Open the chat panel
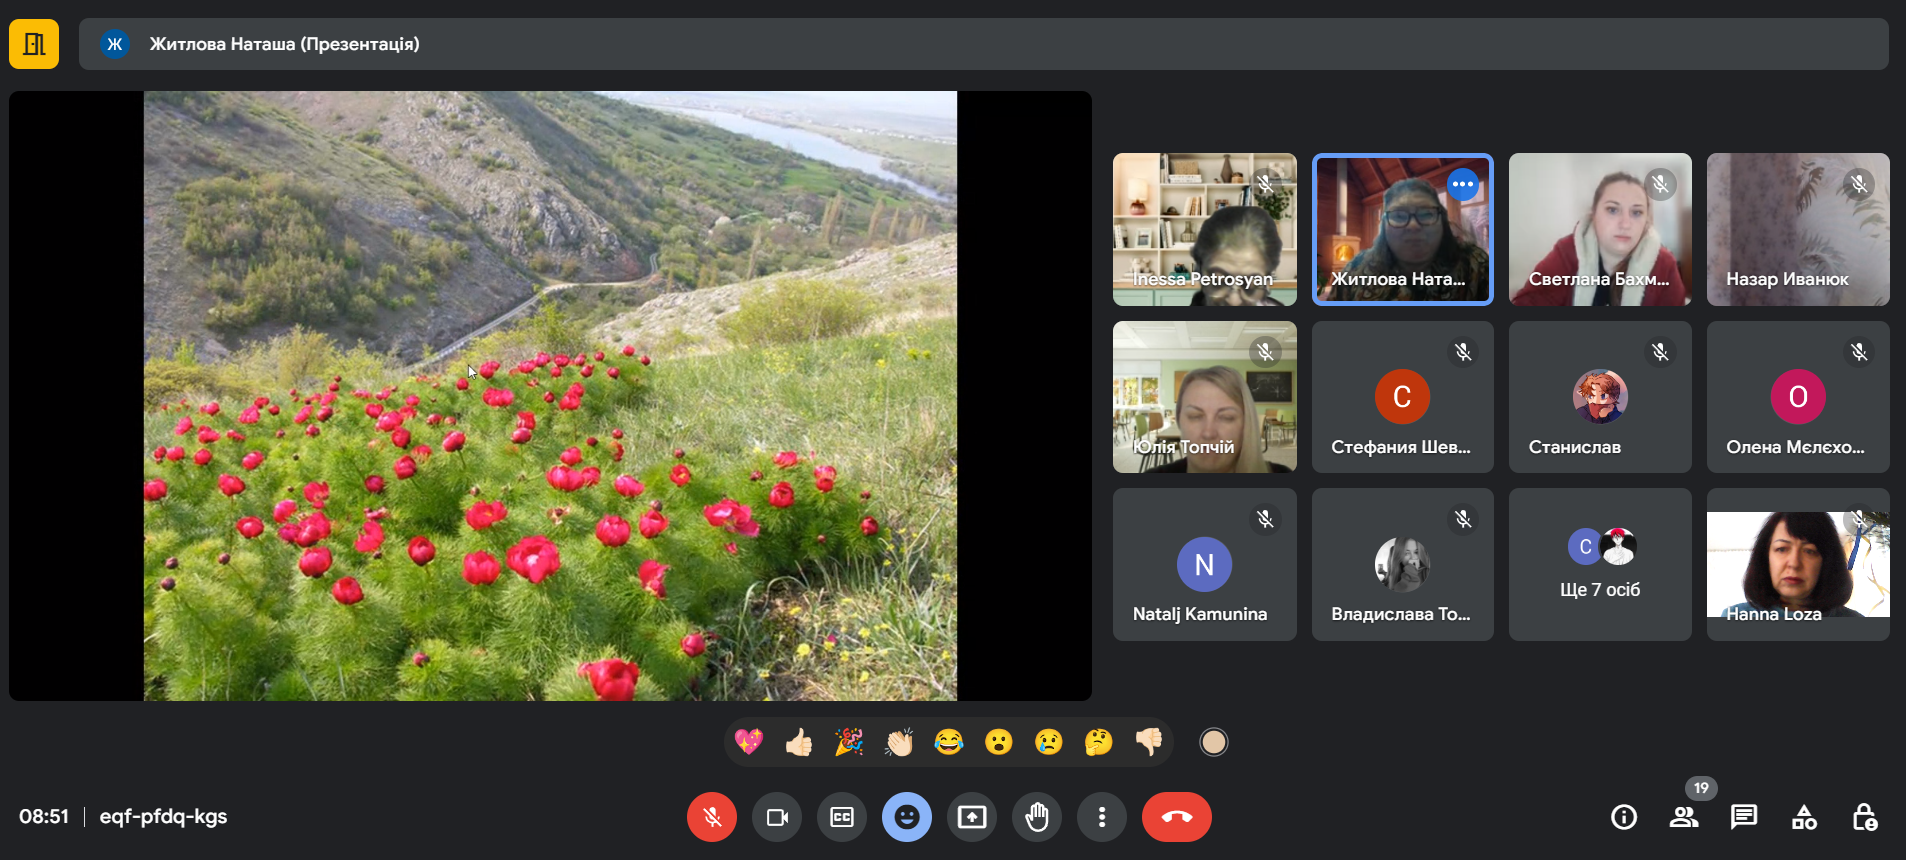 click(x=1744, y=817)
